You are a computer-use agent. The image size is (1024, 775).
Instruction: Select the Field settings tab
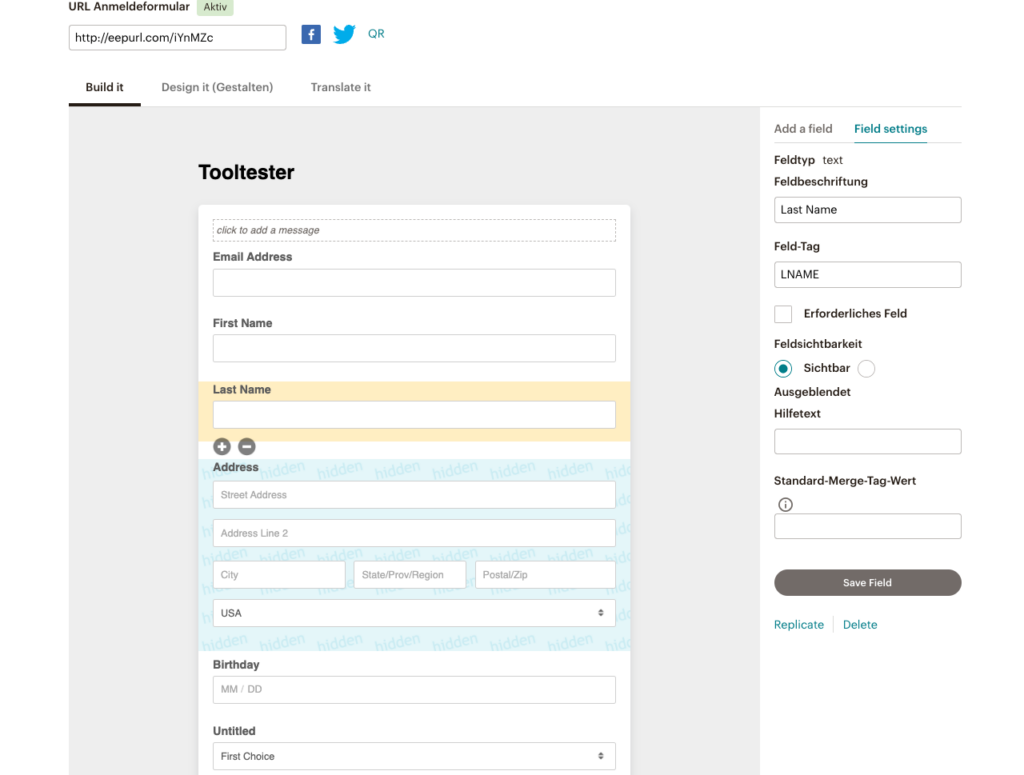pyautogui.click(x=891, y=129)
